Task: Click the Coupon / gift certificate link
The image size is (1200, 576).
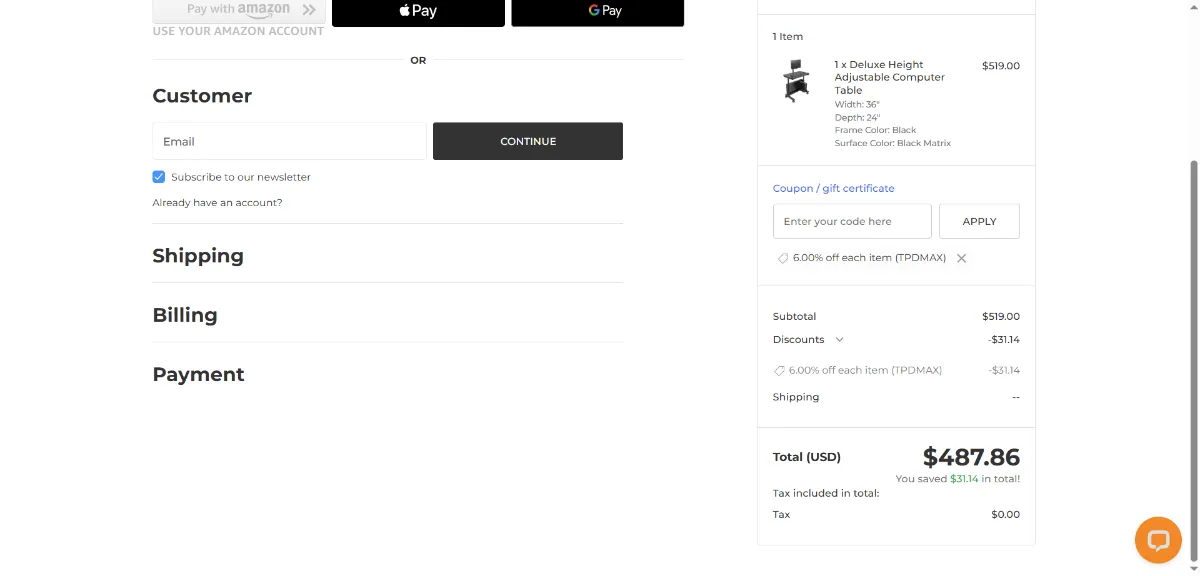Action: click(834, 188)
